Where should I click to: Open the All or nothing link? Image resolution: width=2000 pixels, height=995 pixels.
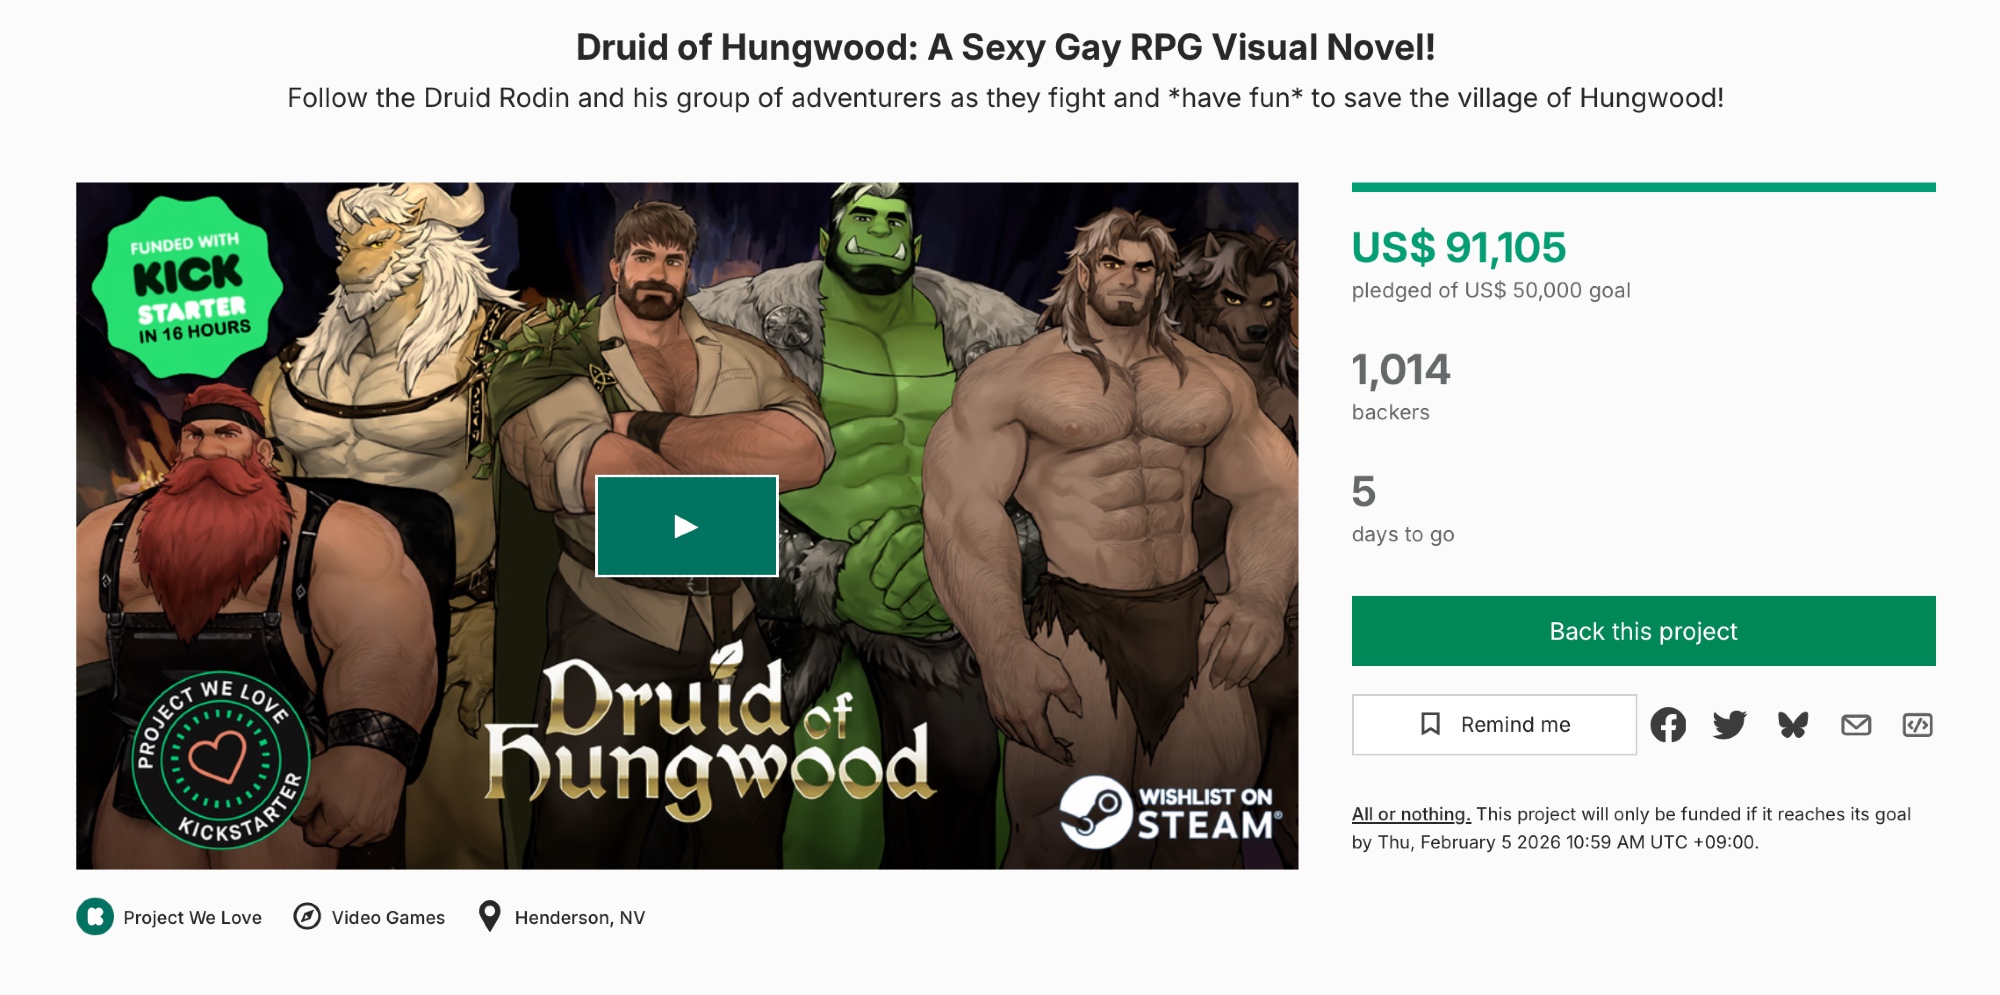tap(1411, 814)
